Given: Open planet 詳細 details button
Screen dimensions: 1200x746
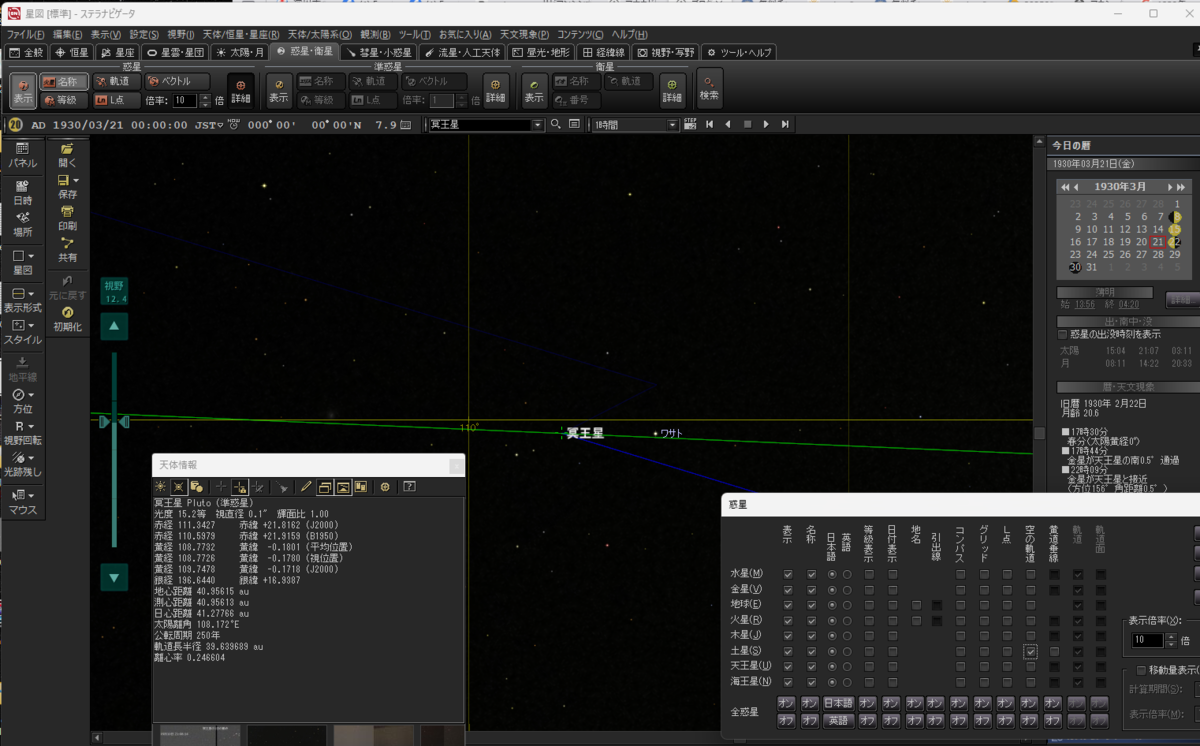Looking at the screenshot, I should coord(240,90).
